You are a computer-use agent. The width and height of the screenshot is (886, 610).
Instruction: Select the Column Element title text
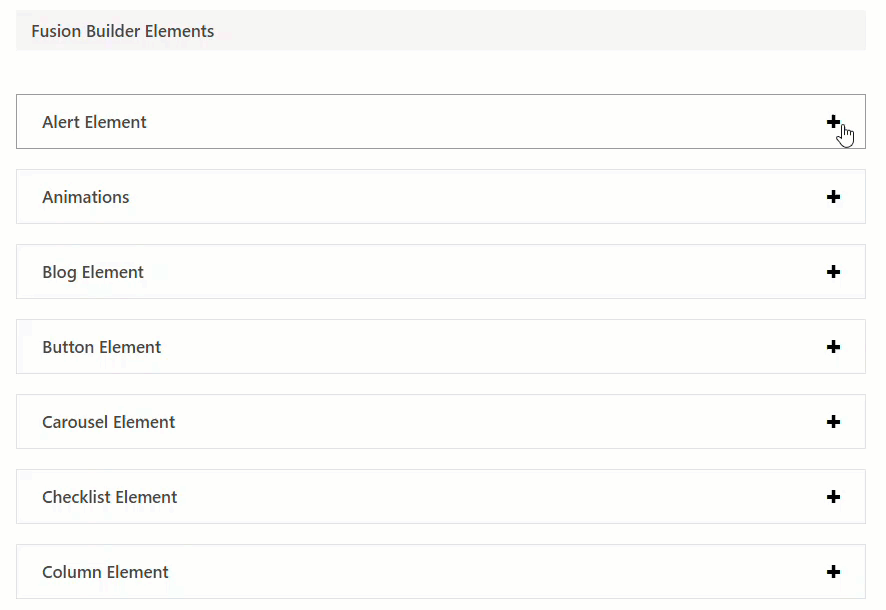tap(105, 572)
